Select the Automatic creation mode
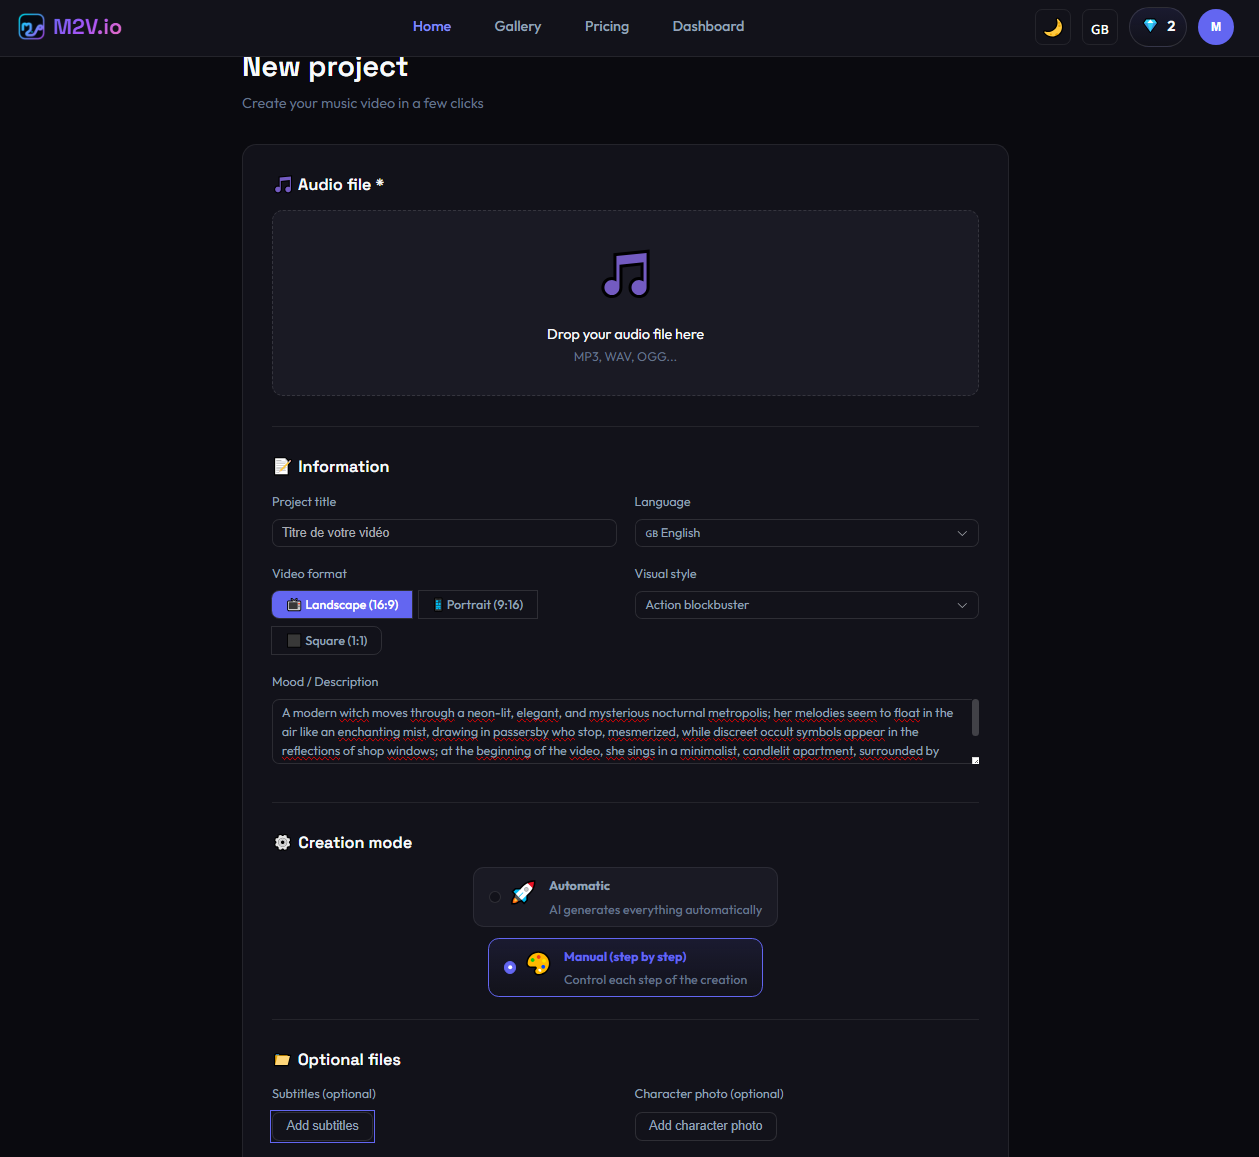The width and height of the screenshot is (1259, 1157). pyautogui.click(x=625, y=897)
